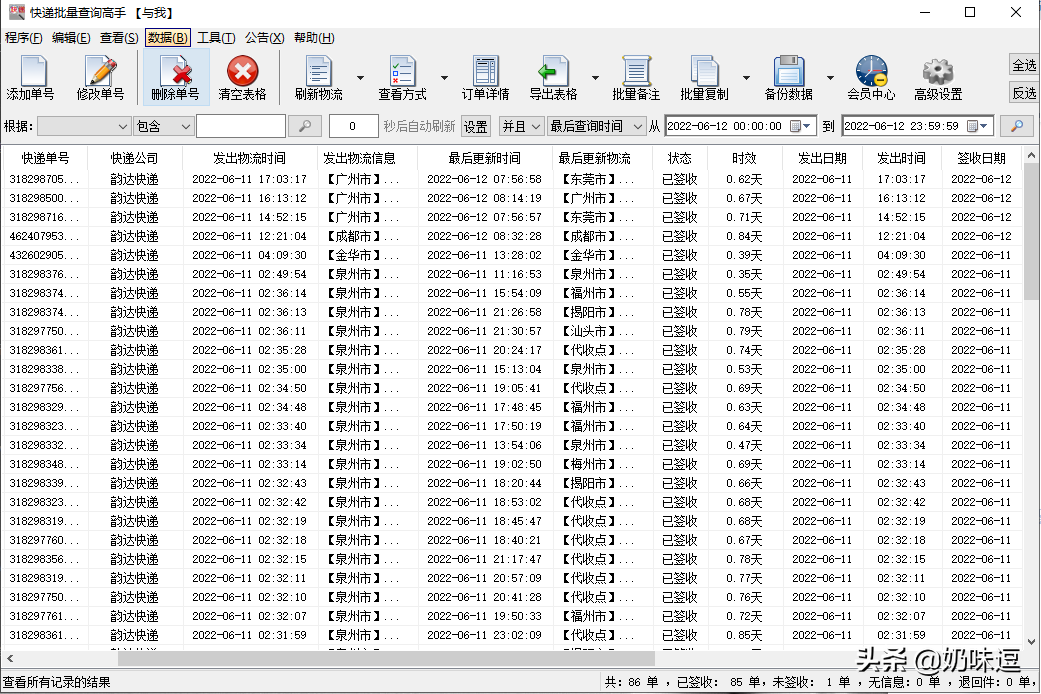Open the 最后查询时间 dropdown
The width and height of the screenshot is (1041, 694).
596,126
